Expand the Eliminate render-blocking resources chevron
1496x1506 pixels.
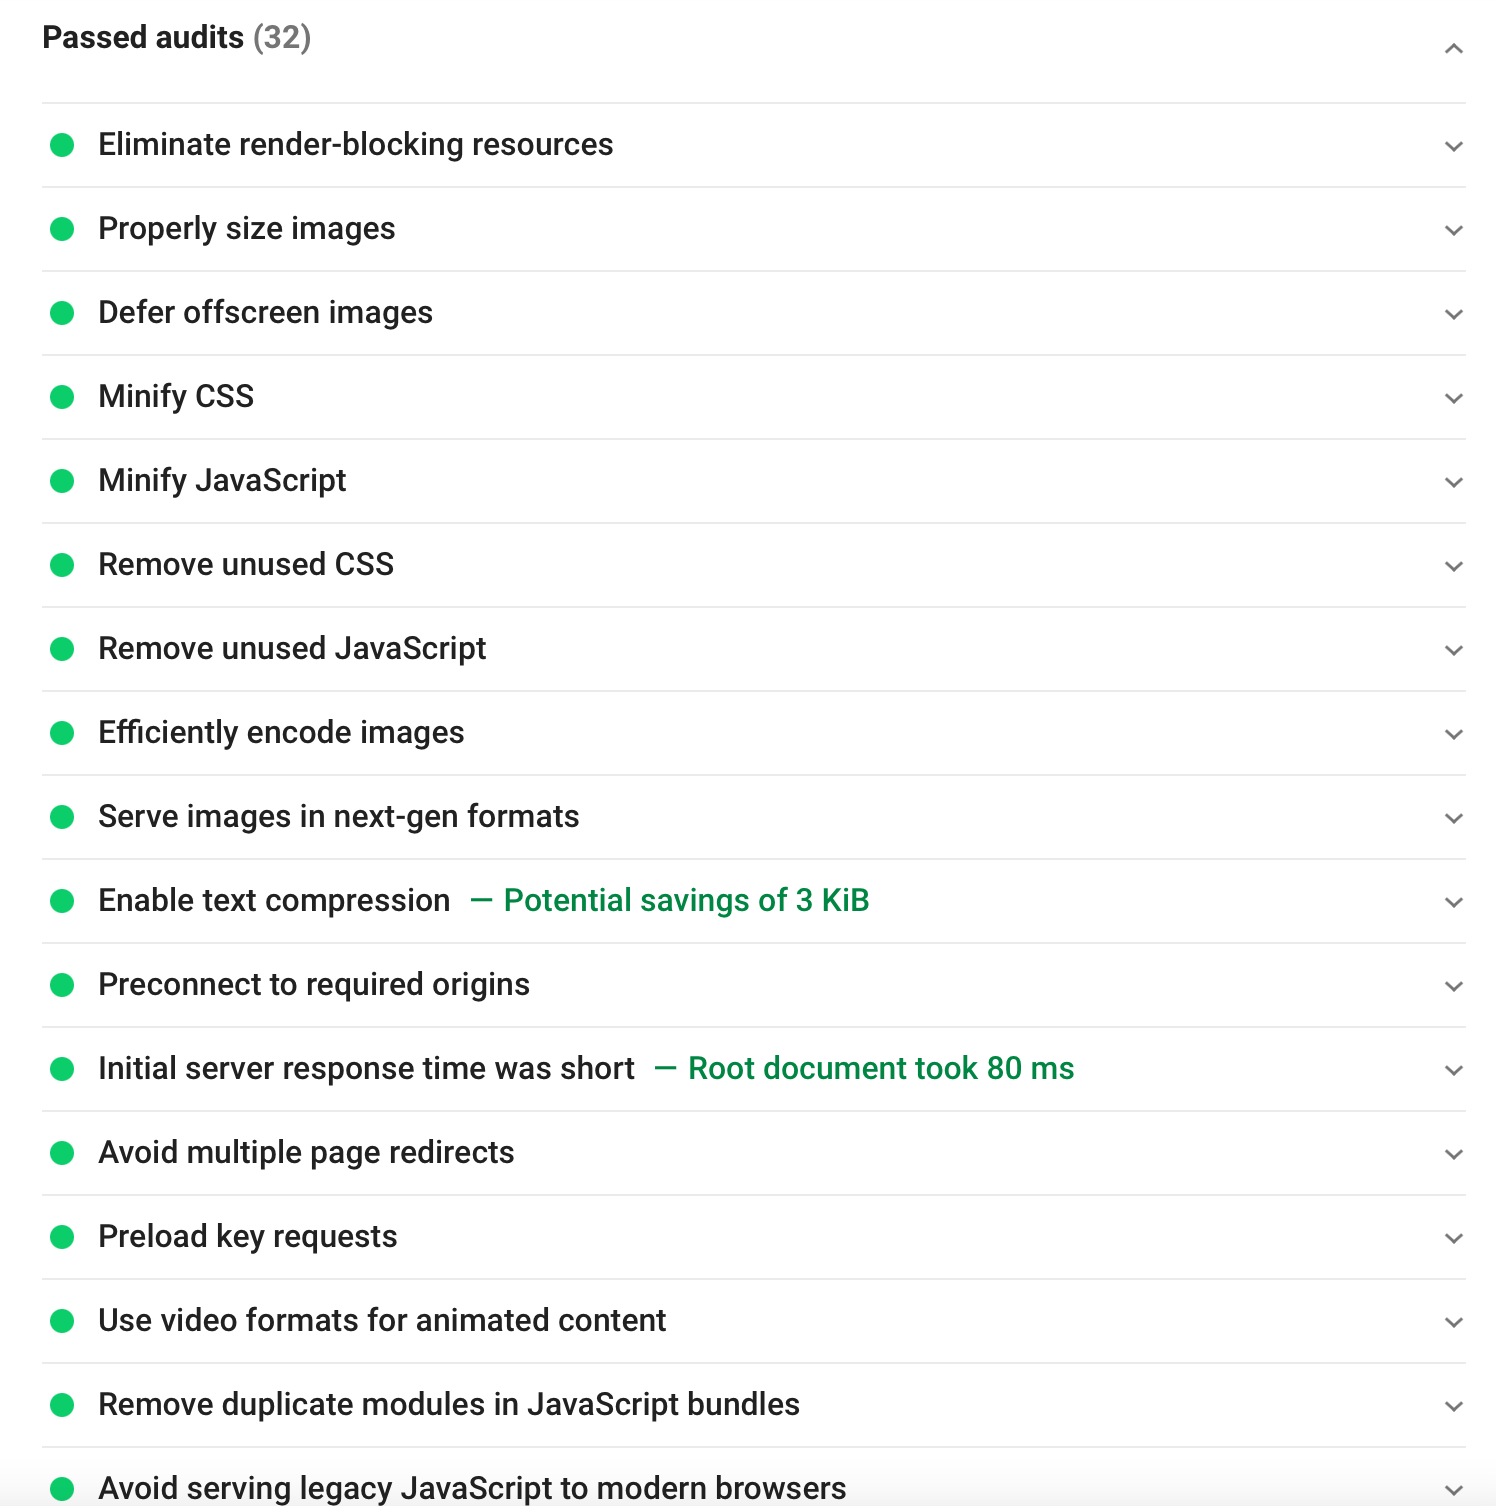point(1454,146)
